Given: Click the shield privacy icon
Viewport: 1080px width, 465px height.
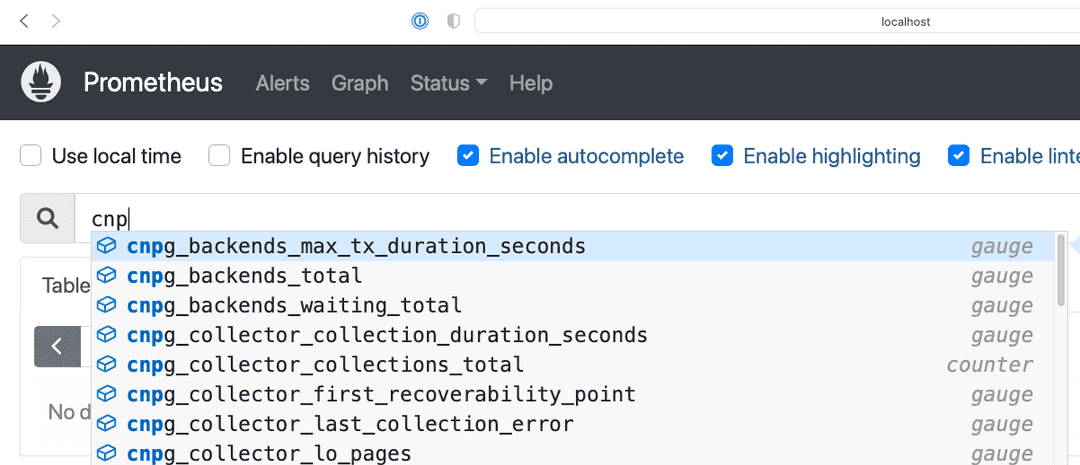Looking at the screenshot, I should pyautogui.click(x=453, y=21).
